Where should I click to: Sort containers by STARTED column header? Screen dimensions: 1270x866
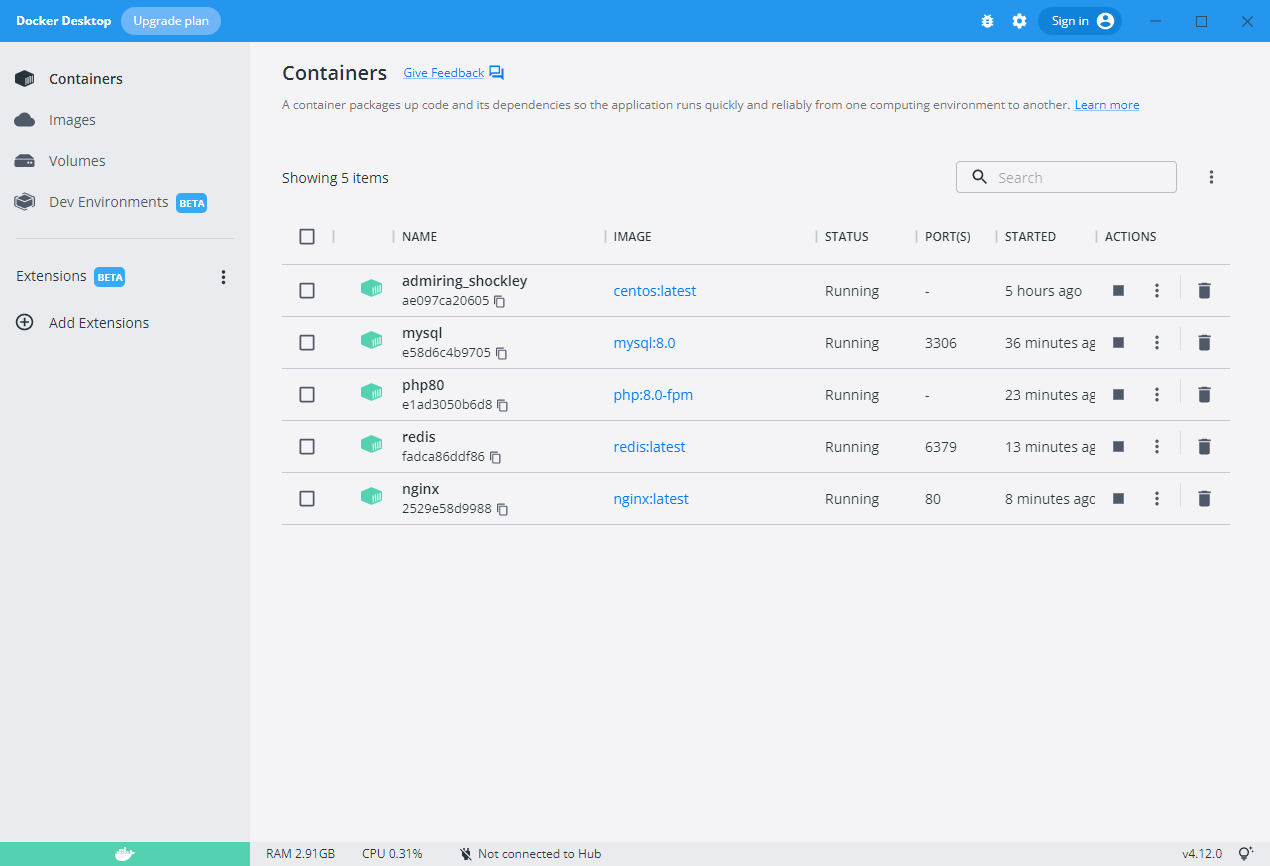coord(1031,237)
